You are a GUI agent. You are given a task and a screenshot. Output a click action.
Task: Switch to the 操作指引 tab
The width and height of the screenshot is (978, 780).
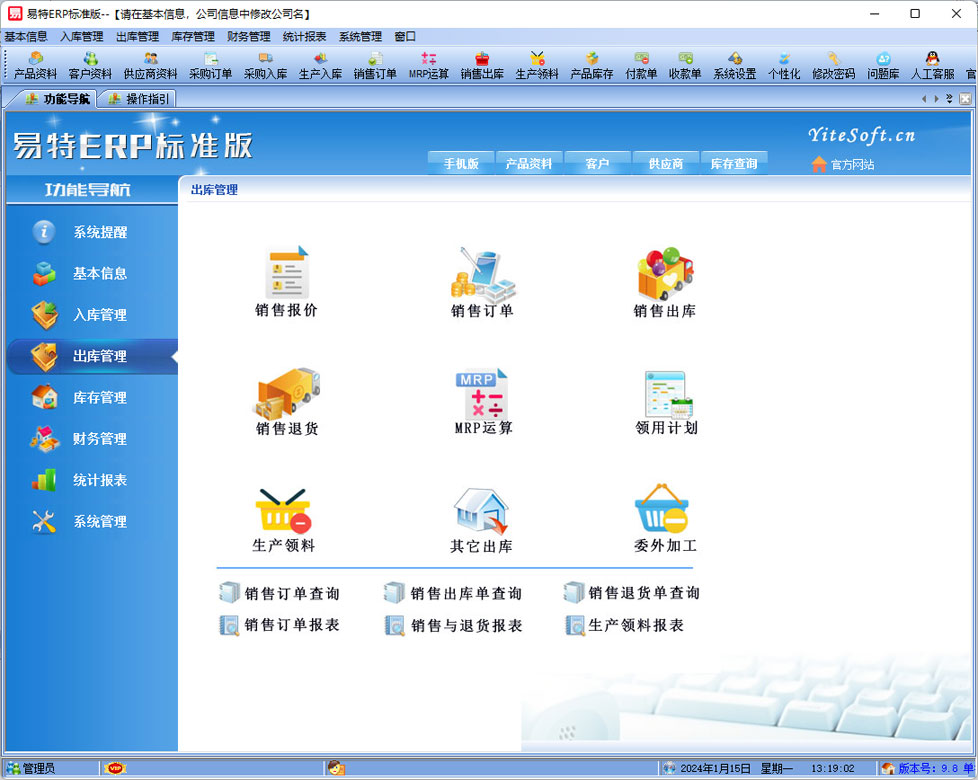point(138,98)
